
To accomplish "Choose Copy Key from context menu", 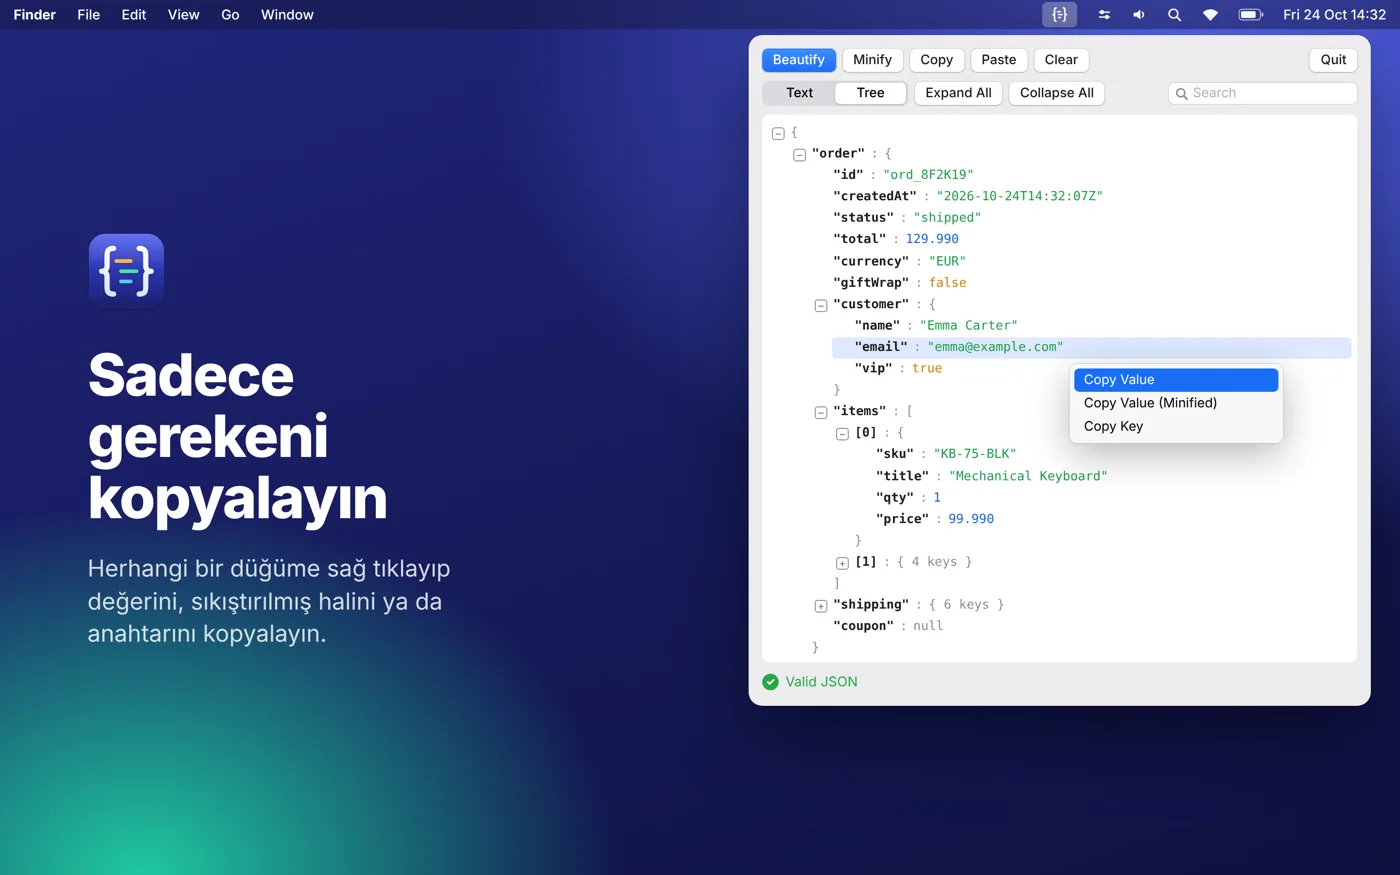I will coord(1176,426).
